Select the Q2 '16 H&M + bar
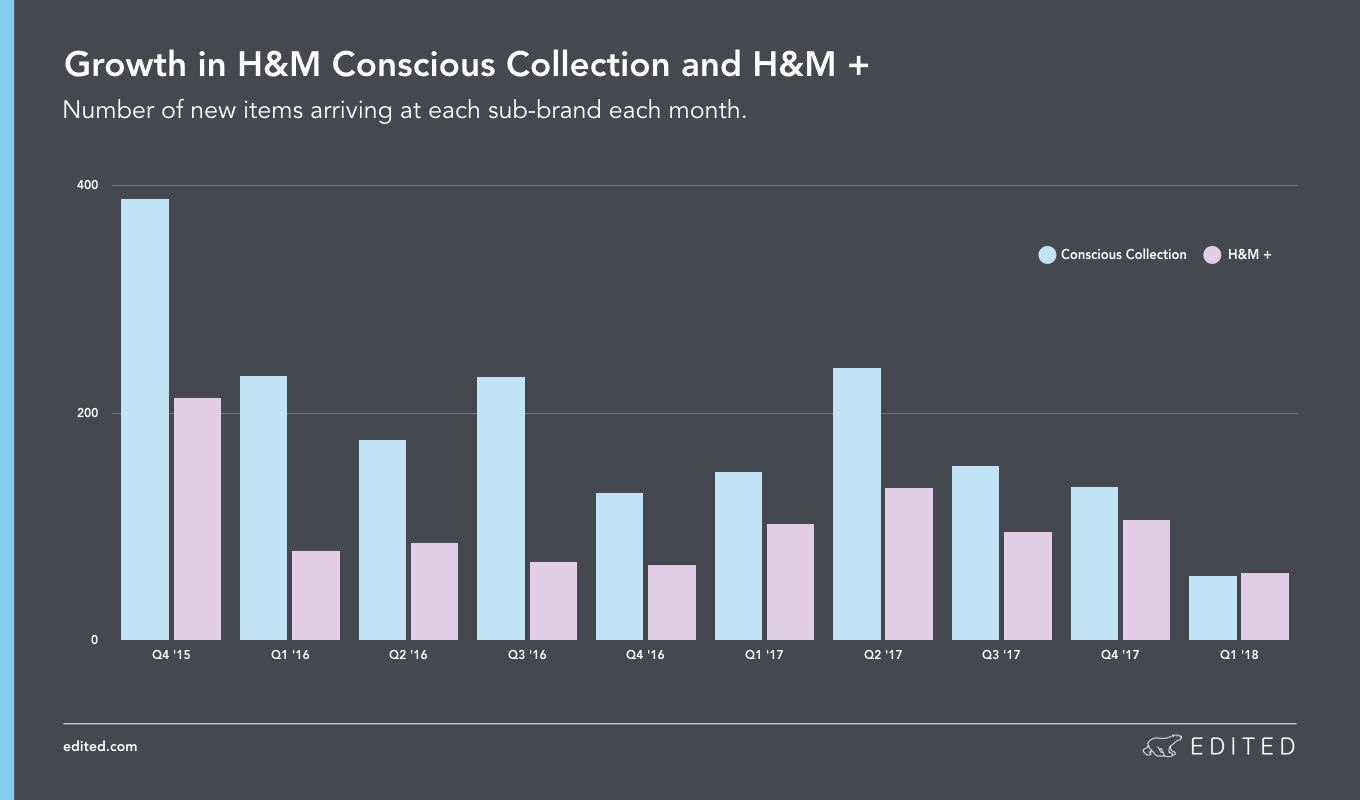This screenshot has height=800, width=1360. click(434, 592)
